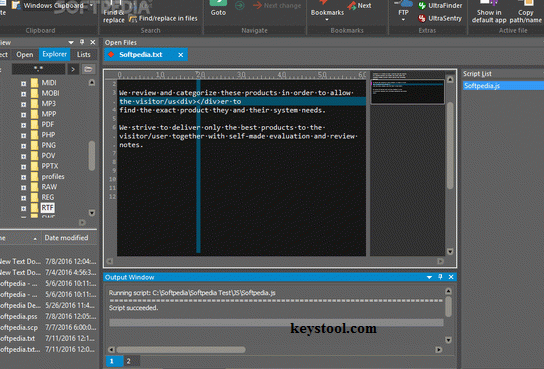Select file Softpedia.pss

49,316
